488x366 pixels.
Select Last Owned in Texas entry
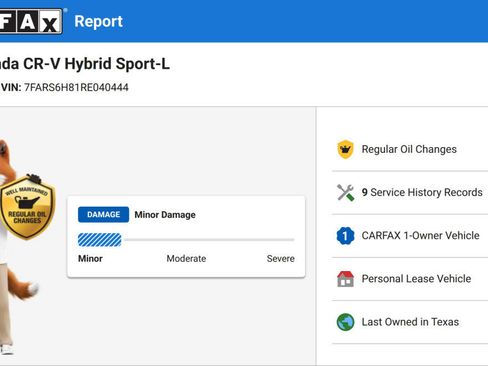click(410, 322)
